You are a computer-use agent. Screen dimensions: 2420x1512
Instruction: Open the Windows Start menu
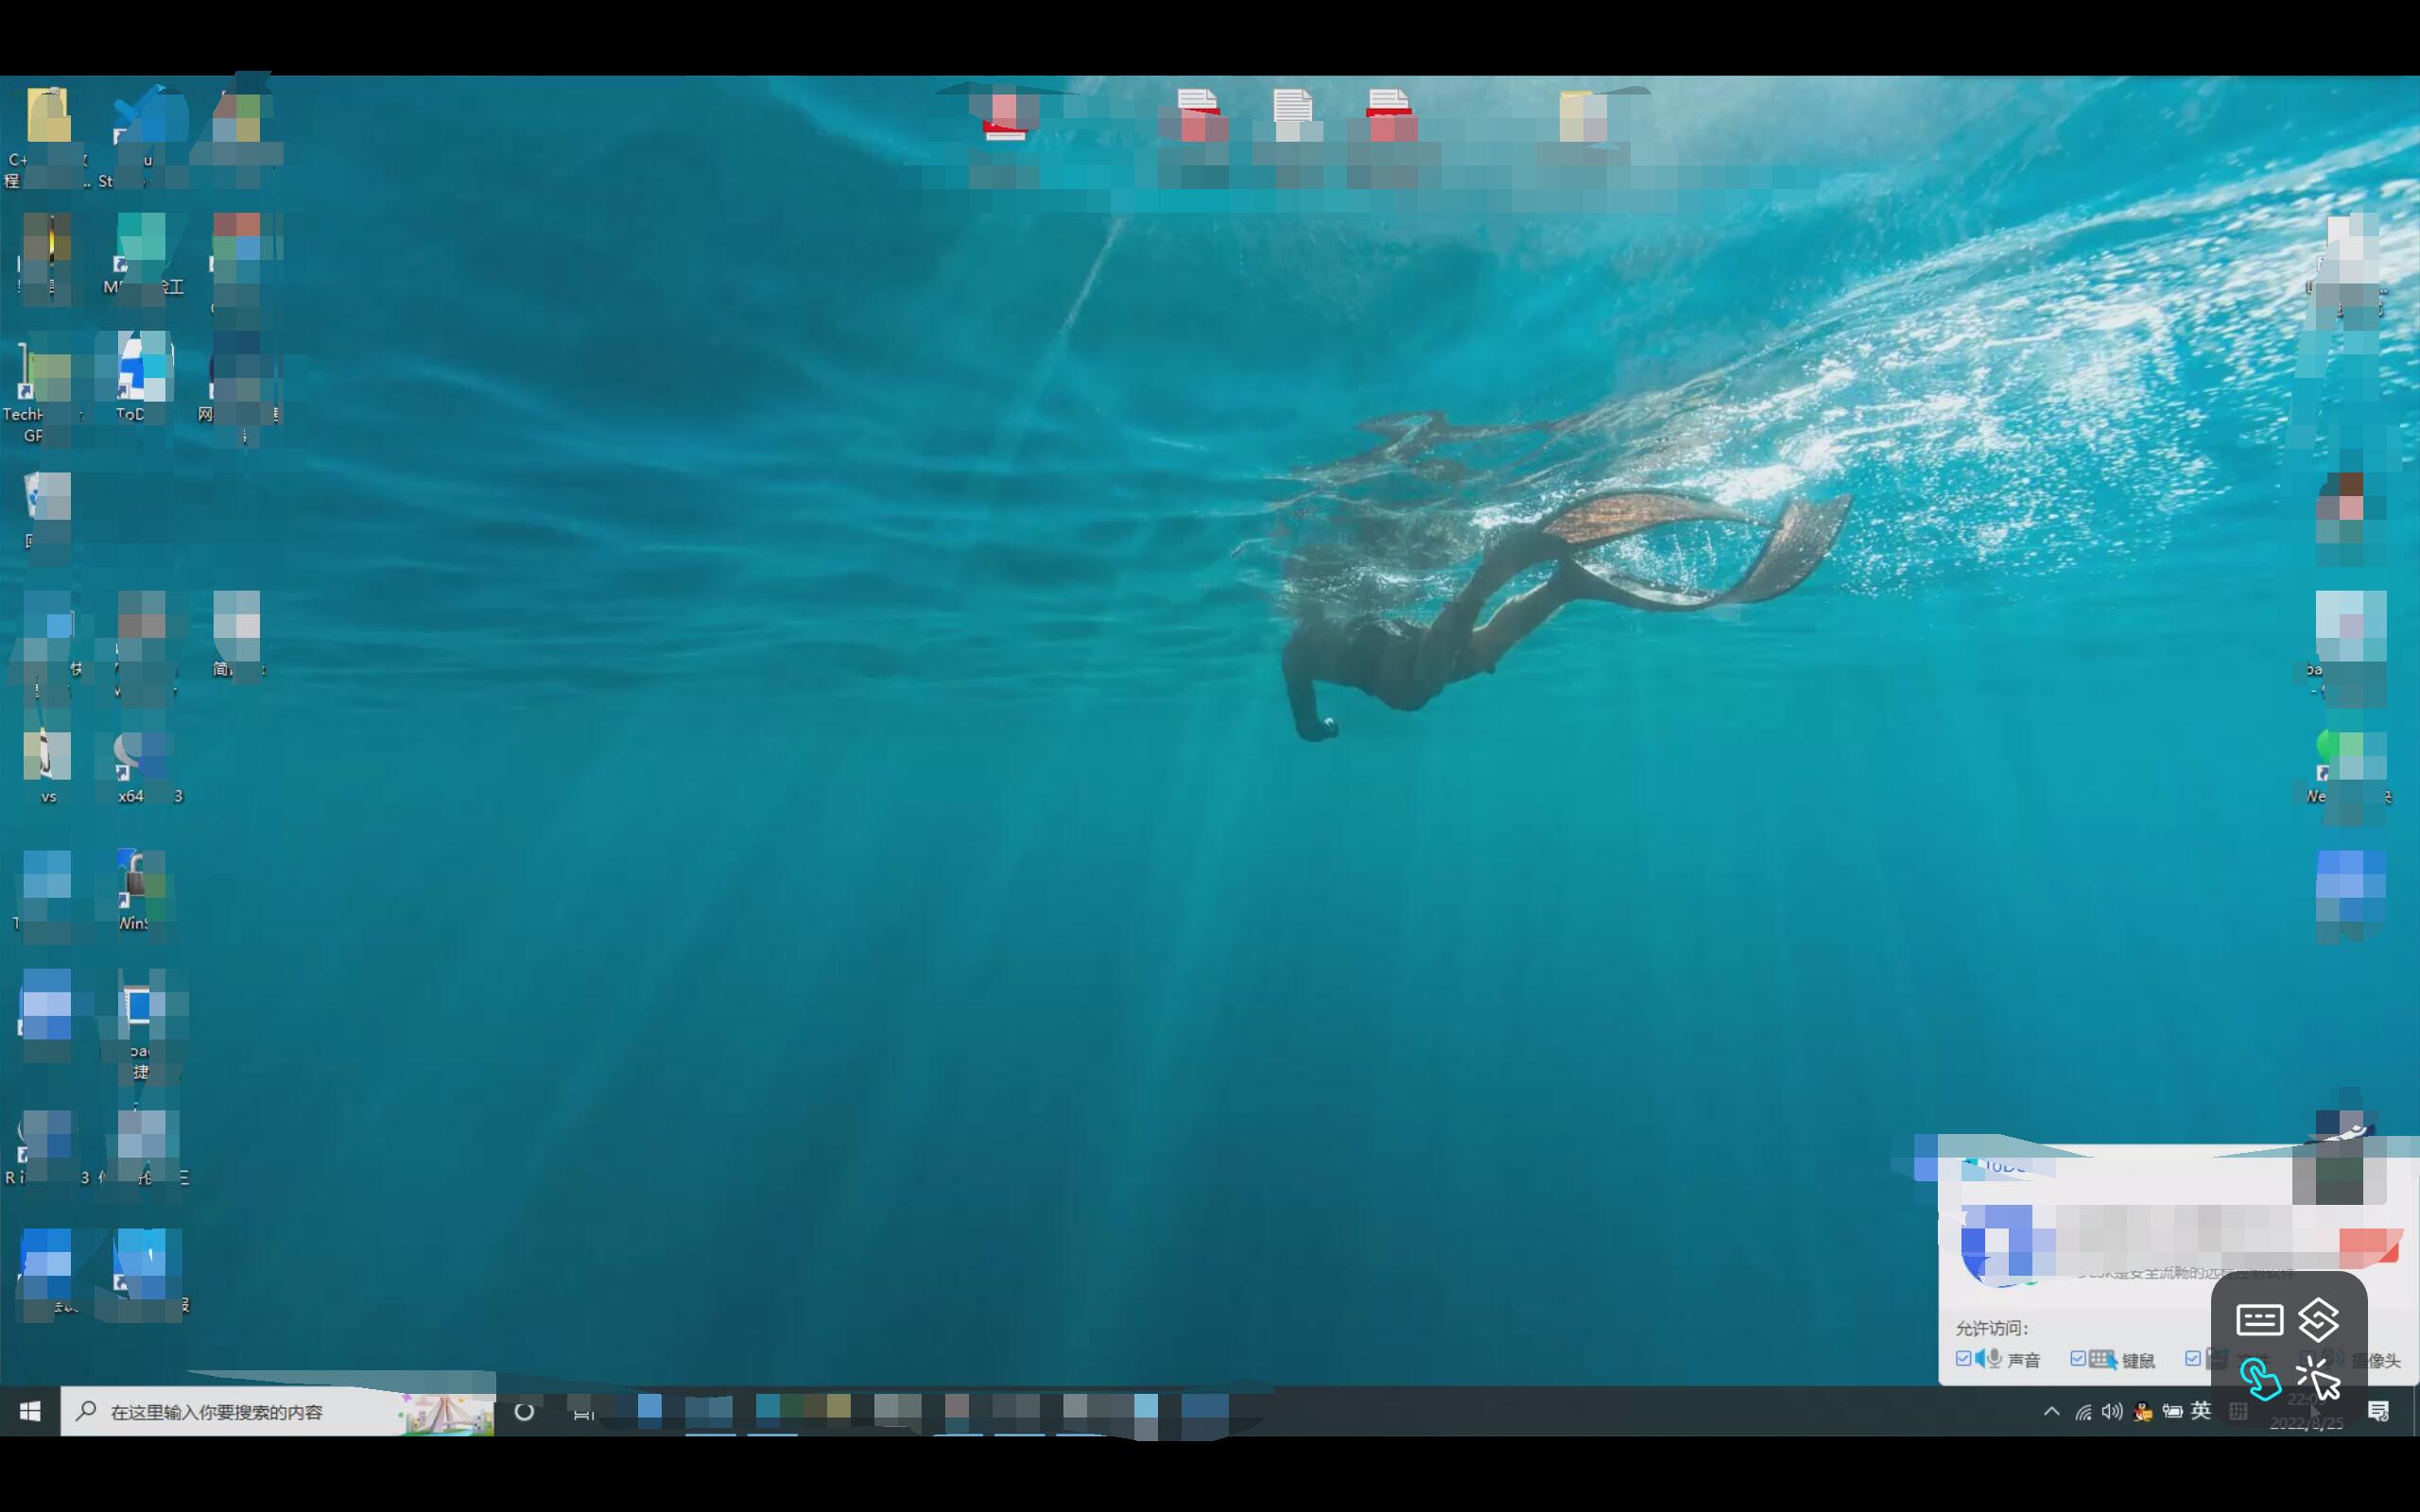(30, 1411)
